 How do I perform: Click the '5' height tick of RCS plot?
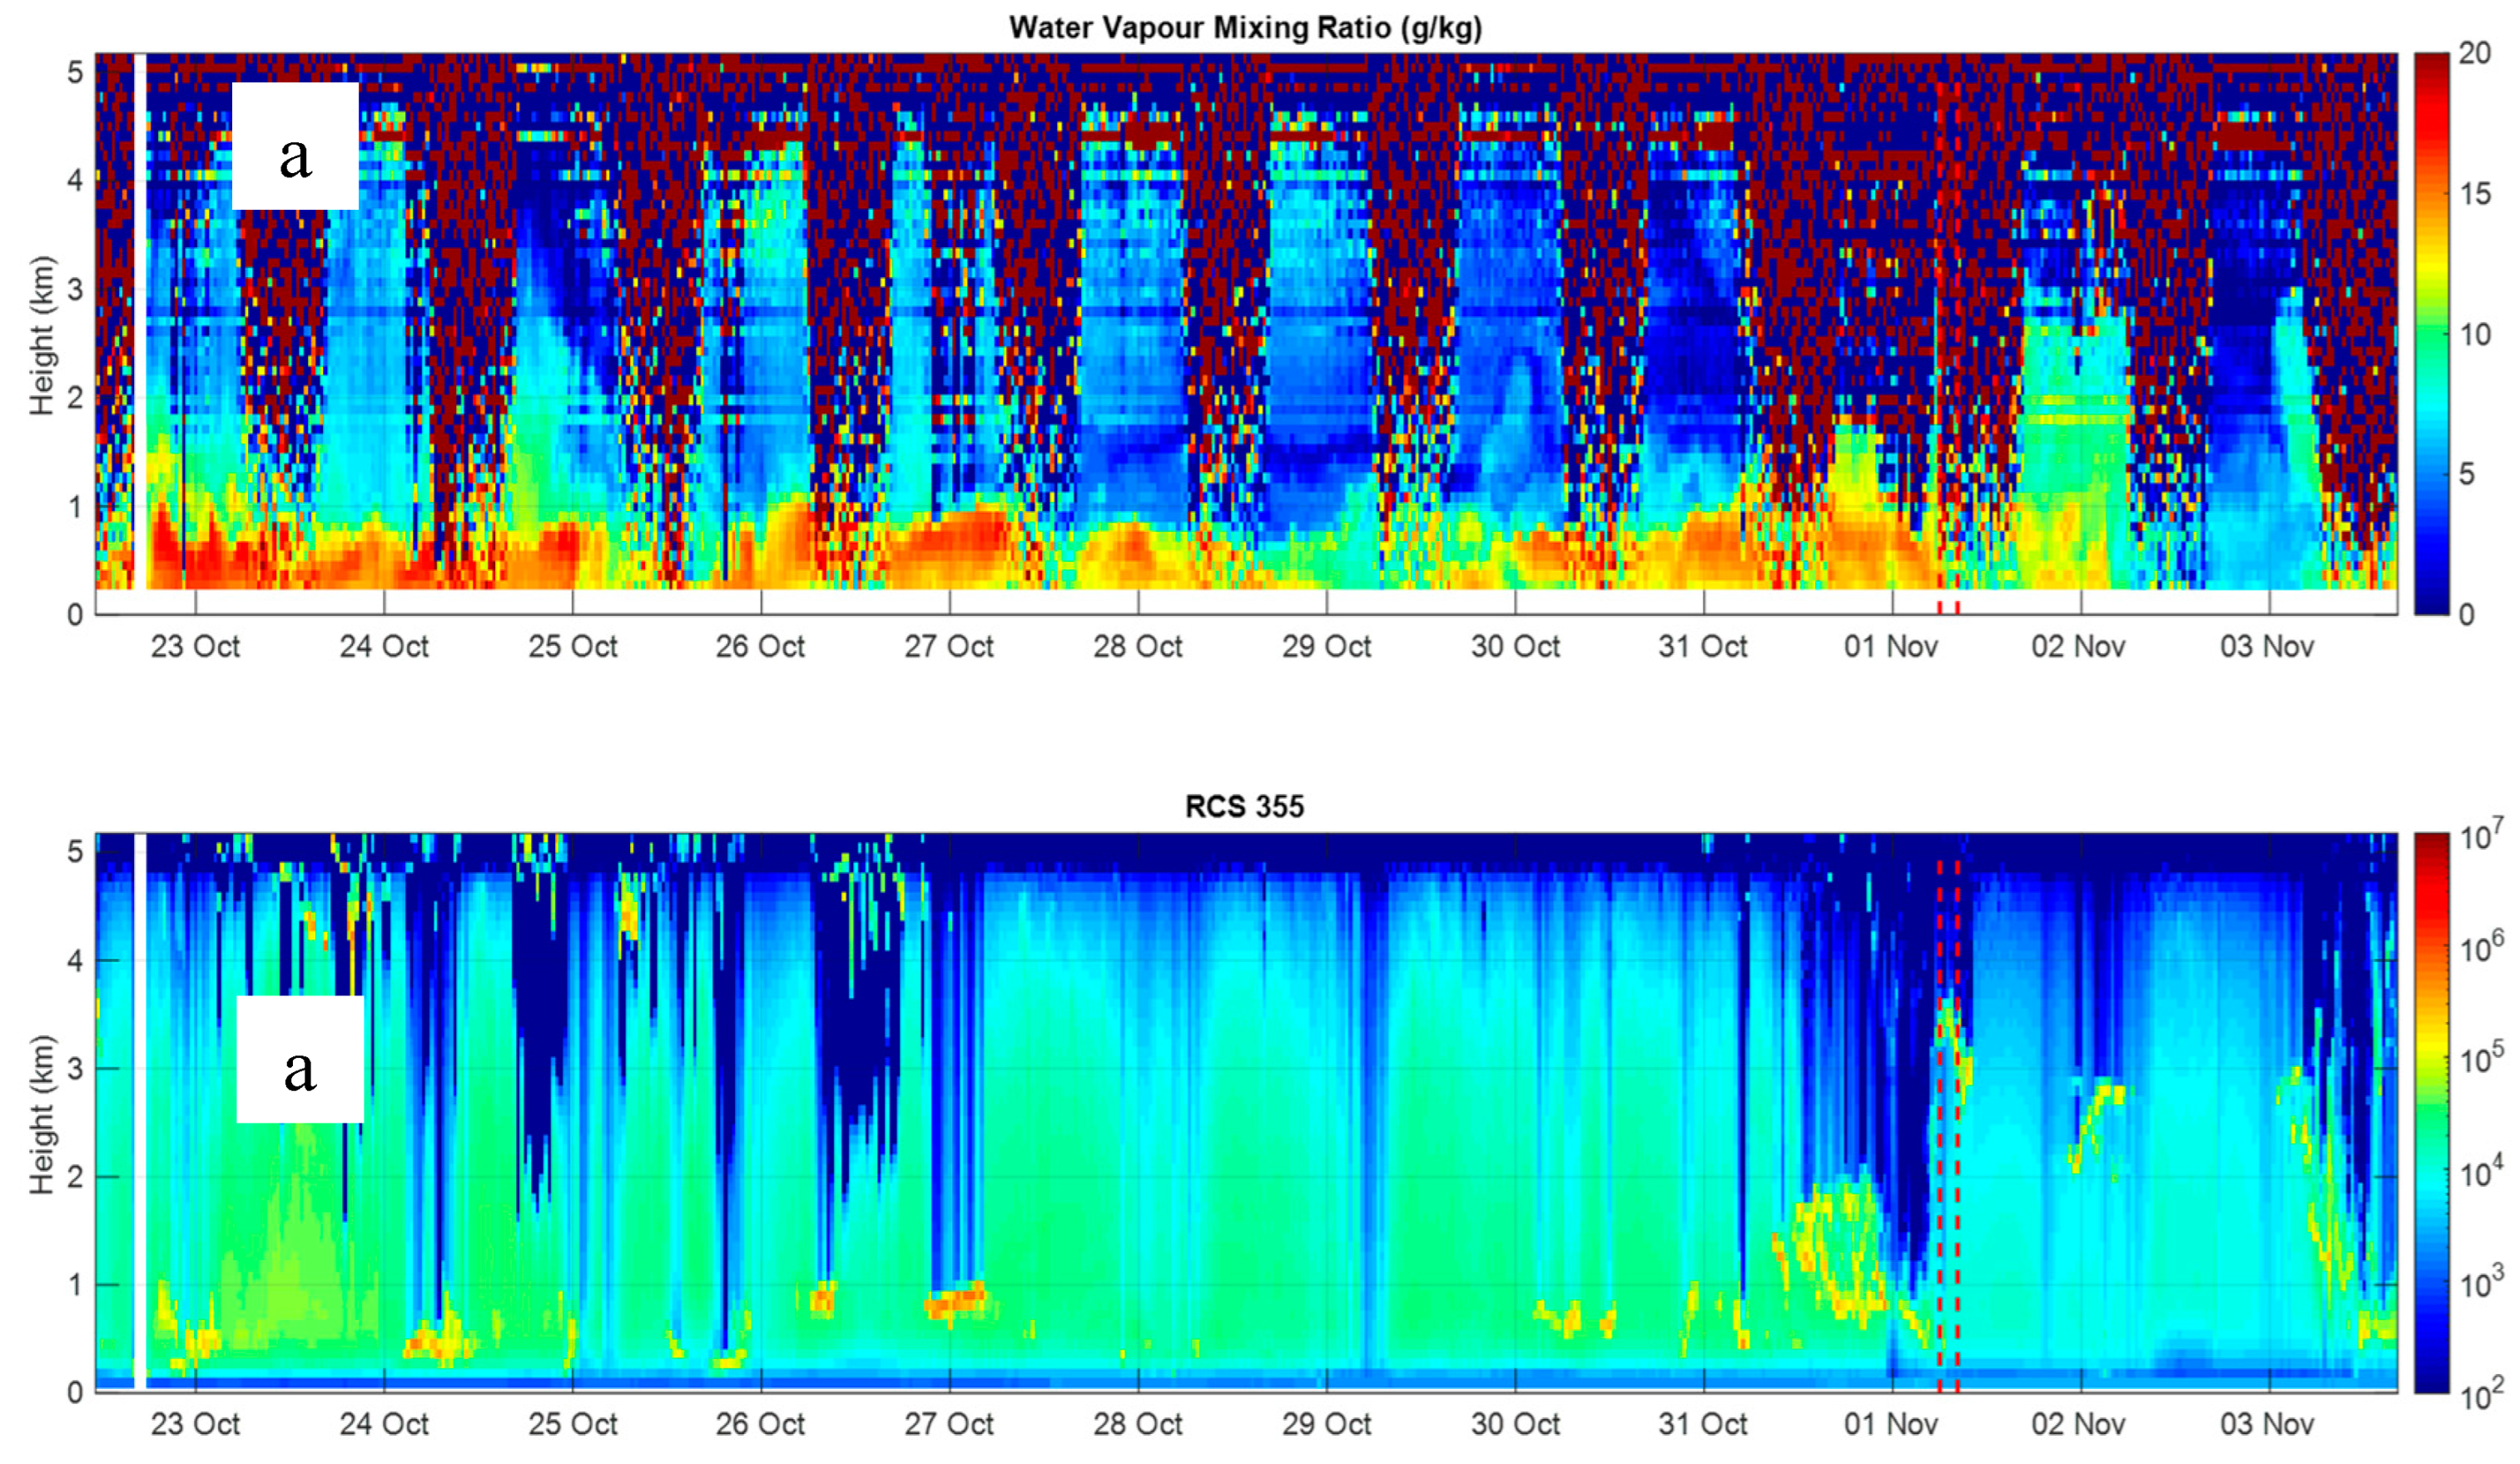75,851
